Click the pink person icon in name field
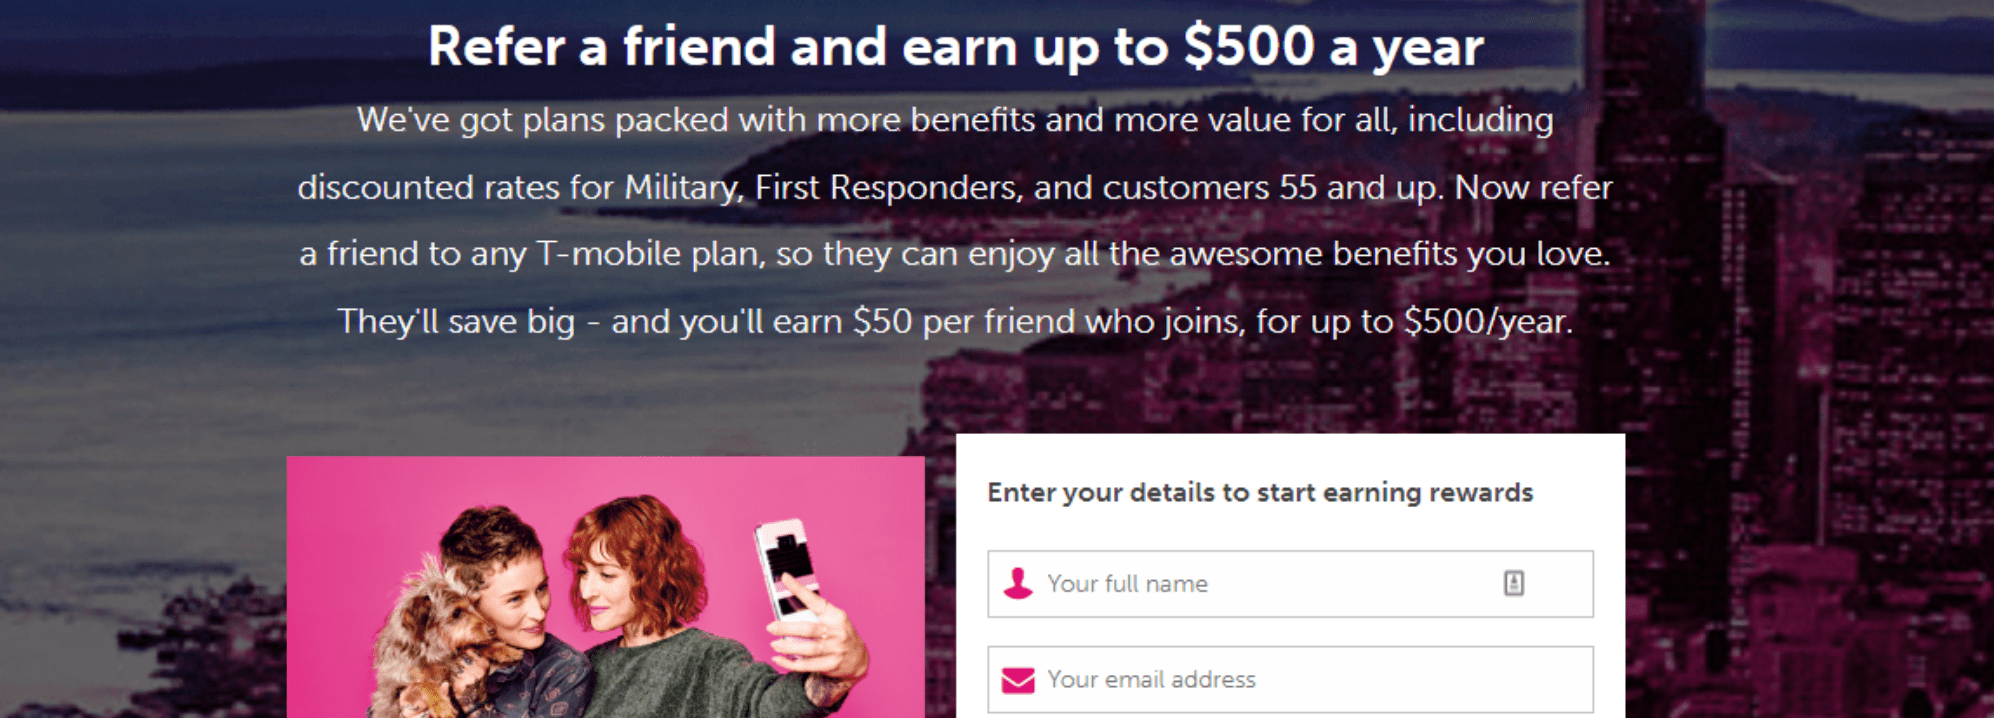This screenshot has width=1994, height=718. coord(1018,583)
